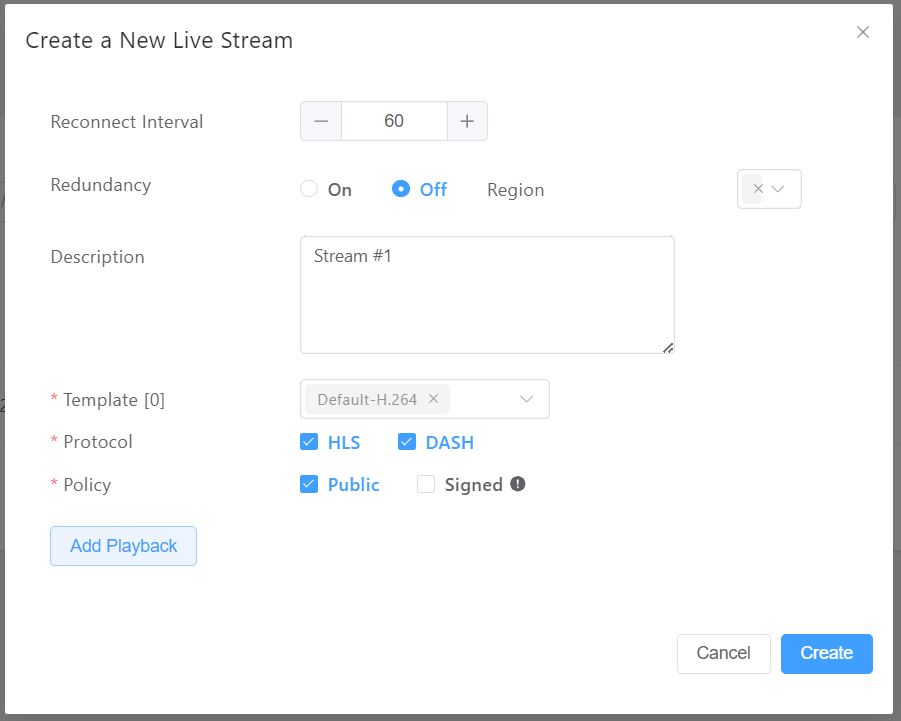Click inside the Description text area
Screen dimensions: 901x721
tap(487, 295)
